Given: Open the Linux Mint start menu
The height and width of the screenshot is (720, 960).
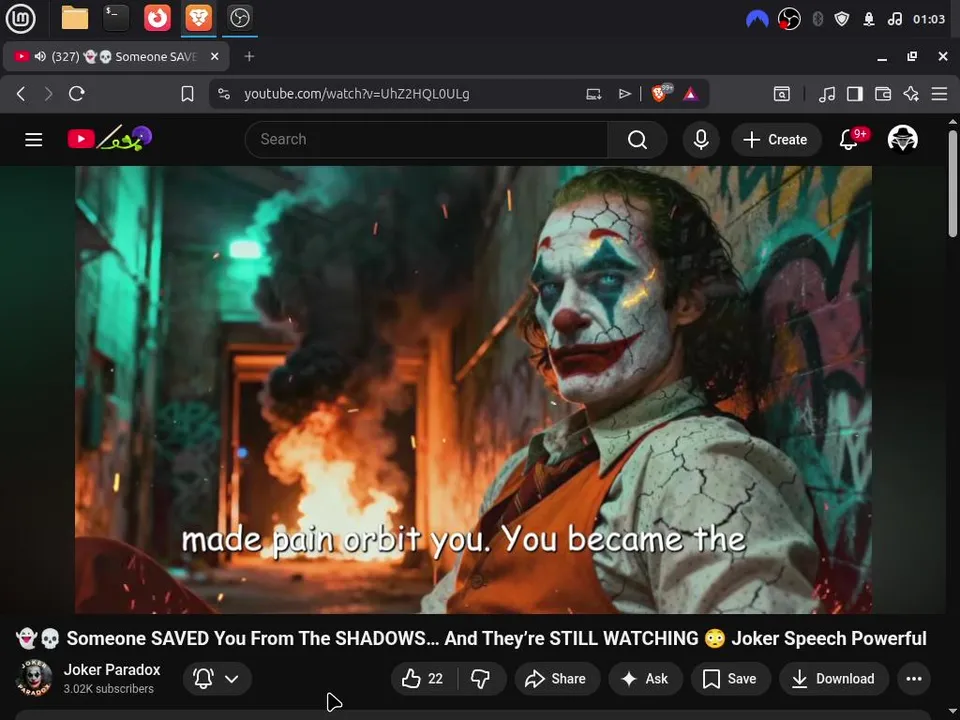Looking at the screenshot, I should 20,18.
